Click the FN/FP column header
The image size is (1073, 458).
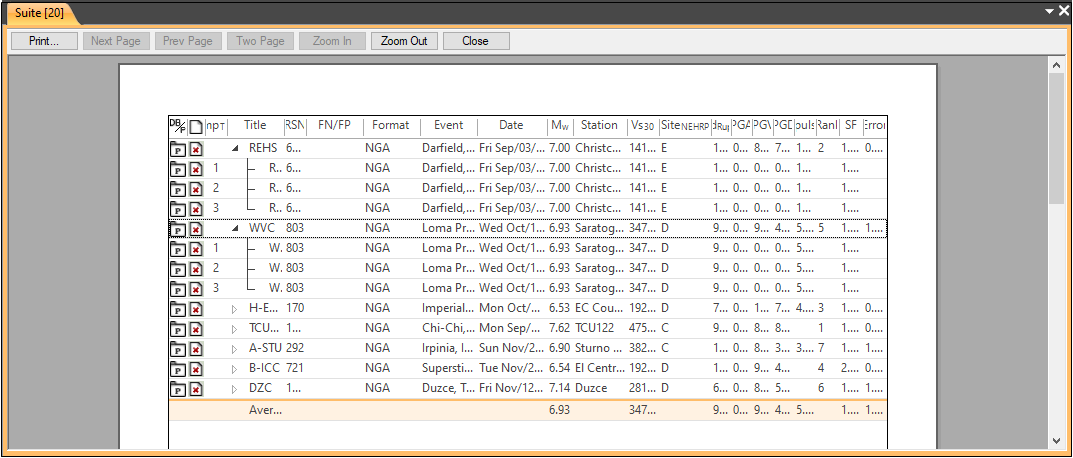tap(335, 125)
